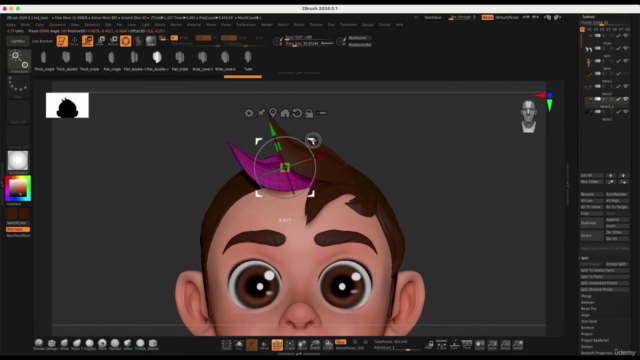Expand the Remesh section
Screen dimensions: 640x360
(x=588, y=328)
